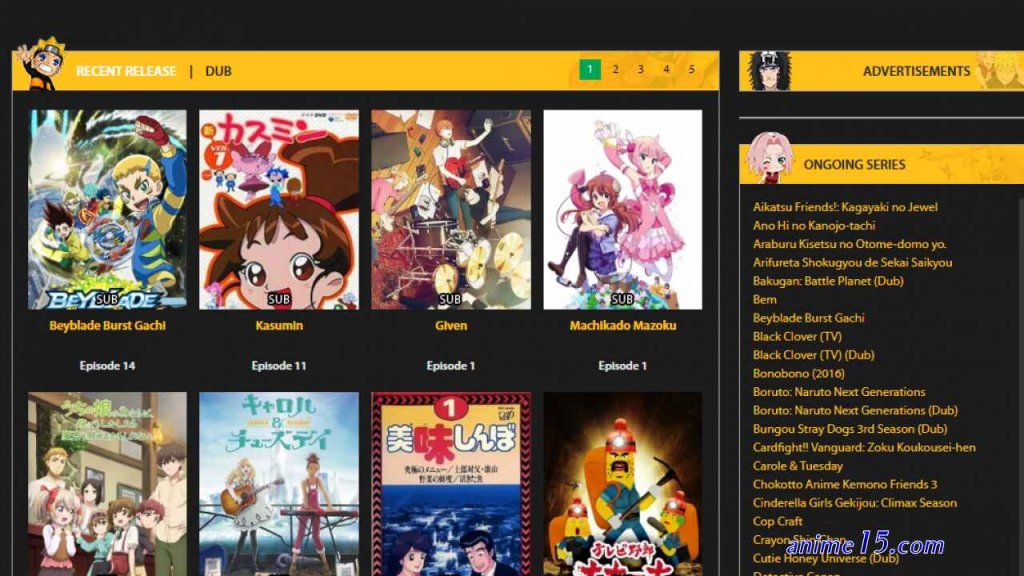Select page 1 green button

coord(590,69)
